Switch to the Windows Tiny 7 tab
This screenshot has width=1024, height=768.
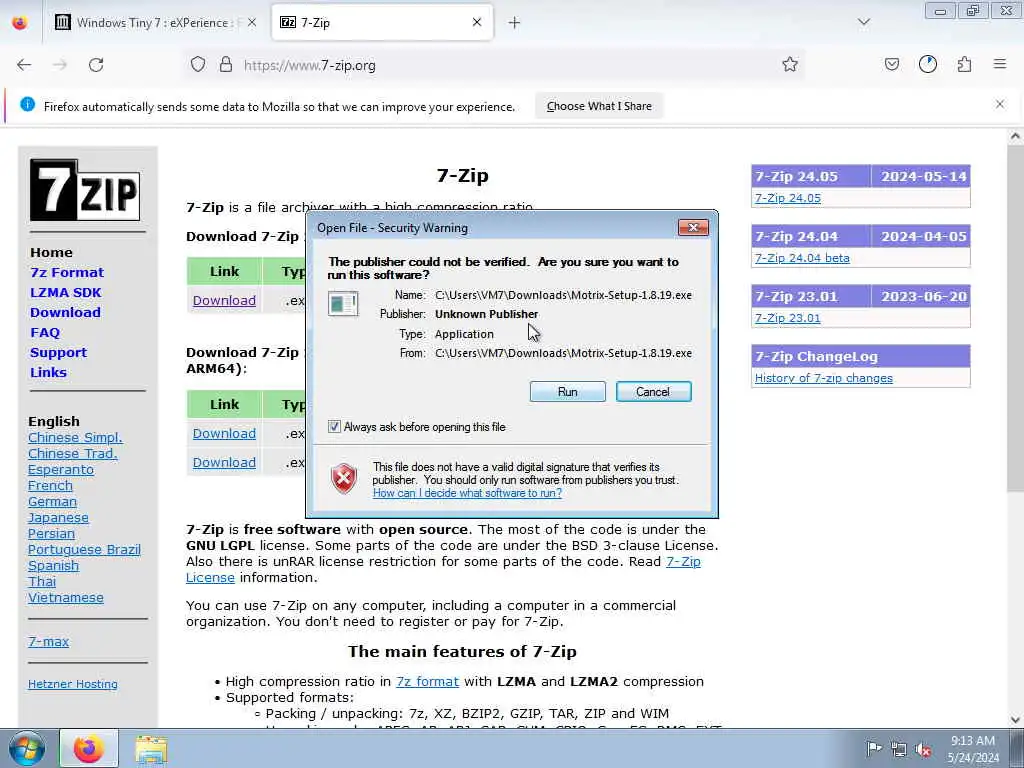click(x=153, y=23)
